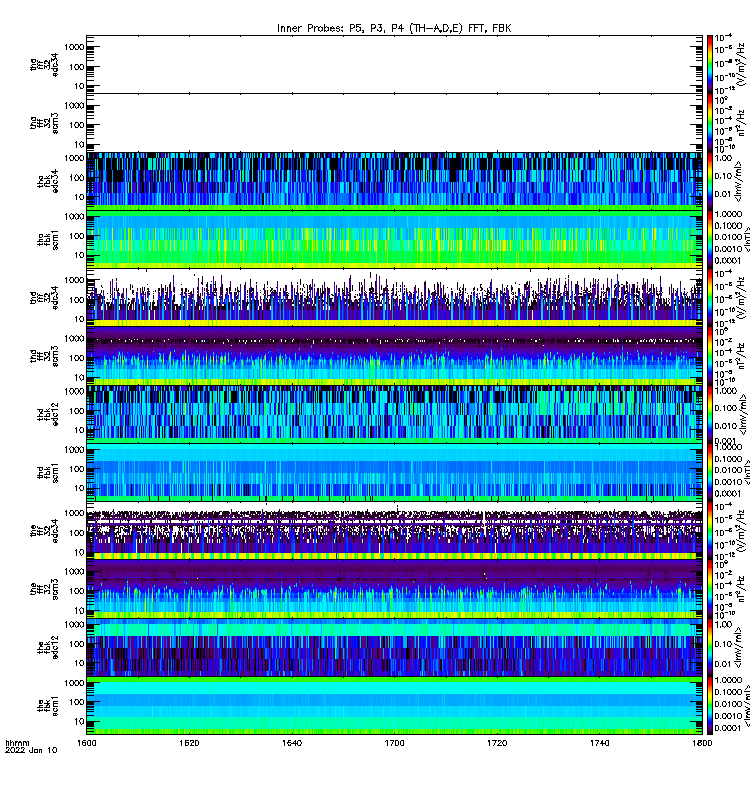Click the 'thd fff 32 scm3' panel label

44,356
